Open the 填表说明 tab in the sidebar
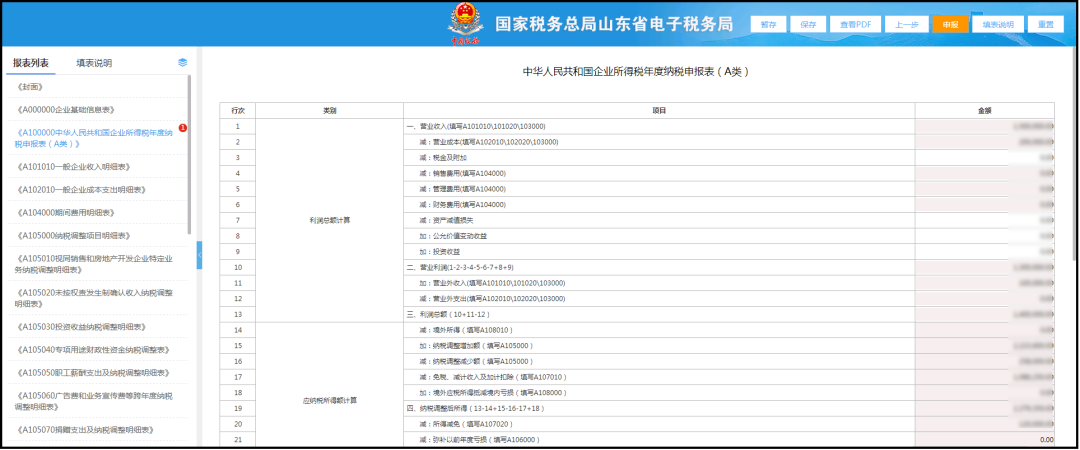The height and width of the screenshot is (450, 1080). point(94,63)
